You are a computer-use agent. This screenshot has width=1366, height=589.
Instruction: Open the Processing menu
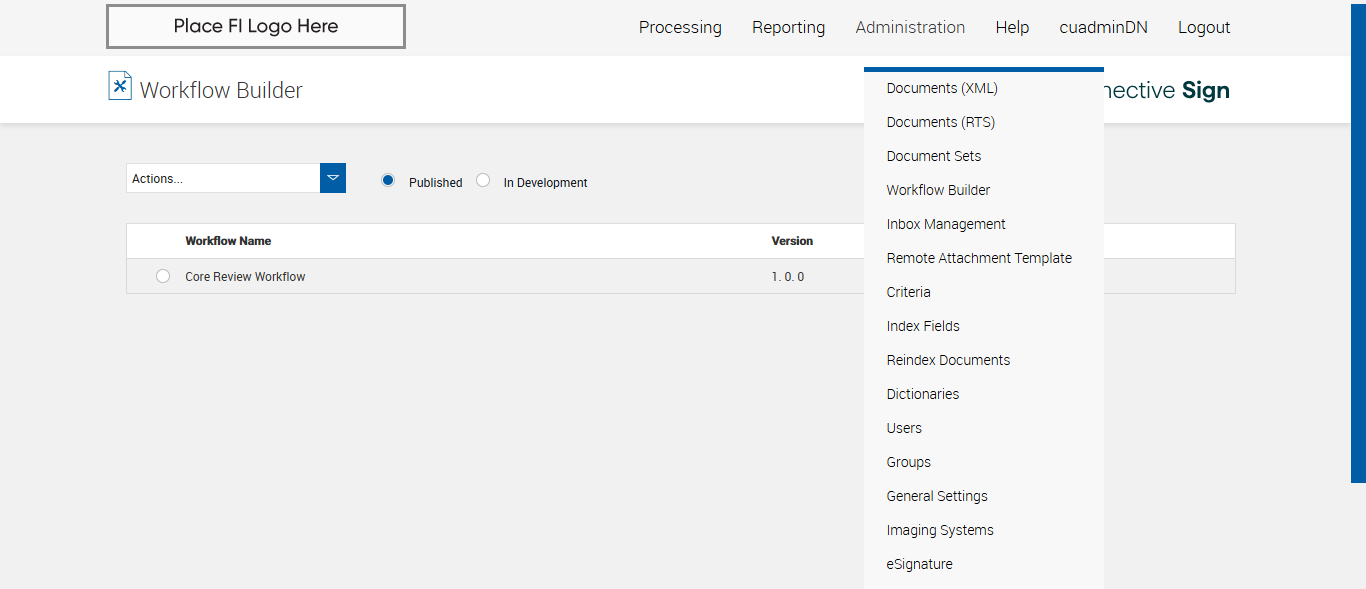click(x=680, y=27)
